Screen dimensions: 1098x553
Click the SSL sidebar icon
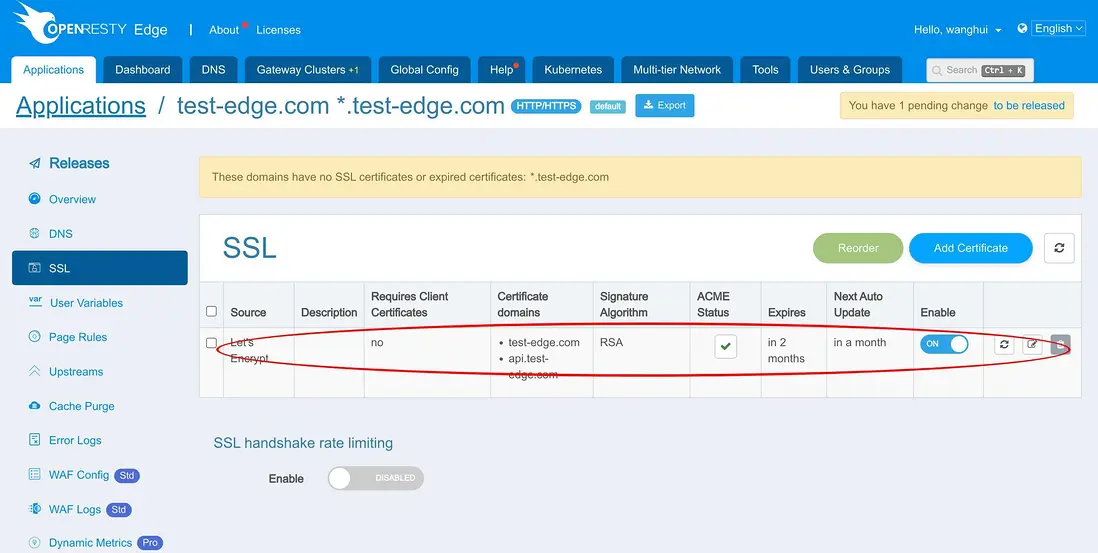tap(34, 268)
